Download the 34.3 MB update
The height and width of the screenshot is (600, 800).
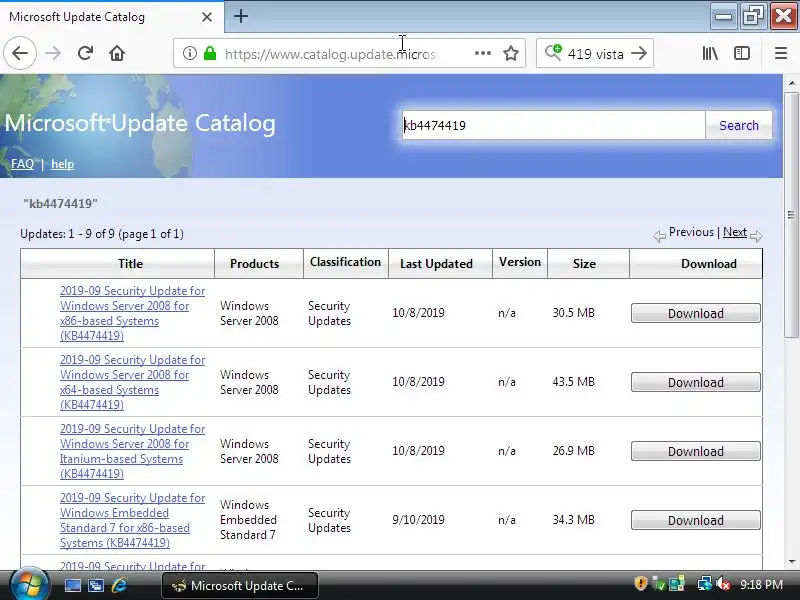point(695,520)
